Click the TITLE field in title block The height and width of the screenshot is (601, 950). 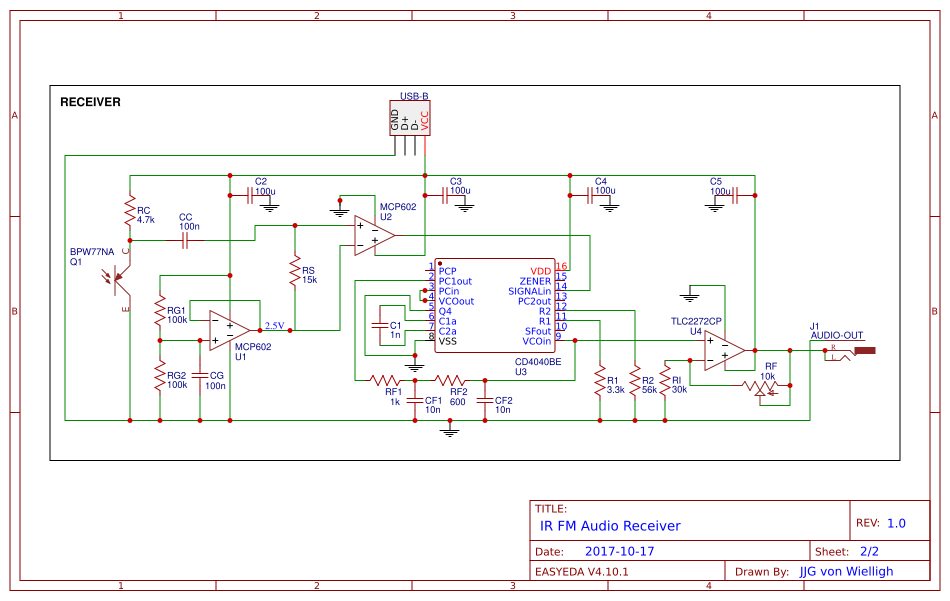pyautogui.click(x=554, y=508)
